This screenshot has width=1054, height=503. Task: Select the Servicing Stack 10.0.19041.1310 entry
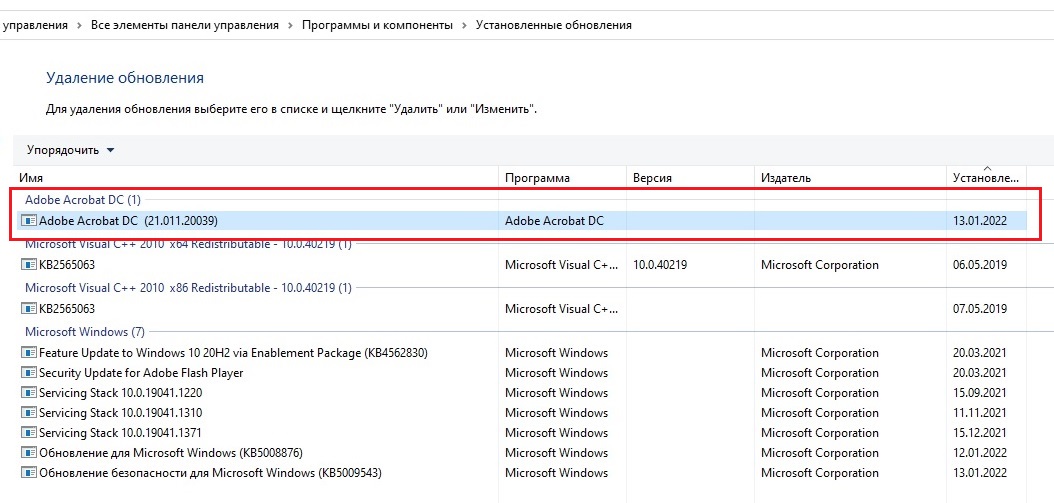(521, 413)
